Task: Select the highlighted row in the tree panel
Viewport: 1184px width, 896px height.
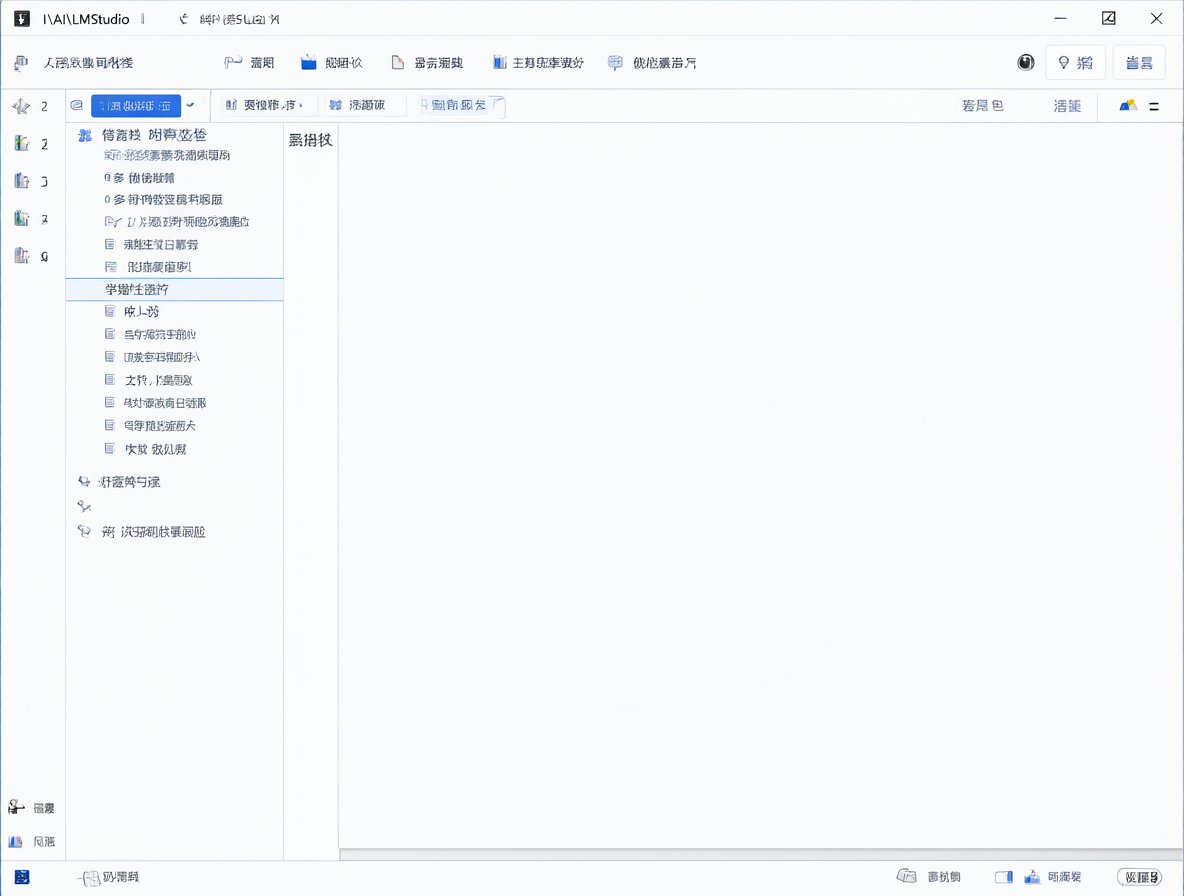Action: point(174,289)
